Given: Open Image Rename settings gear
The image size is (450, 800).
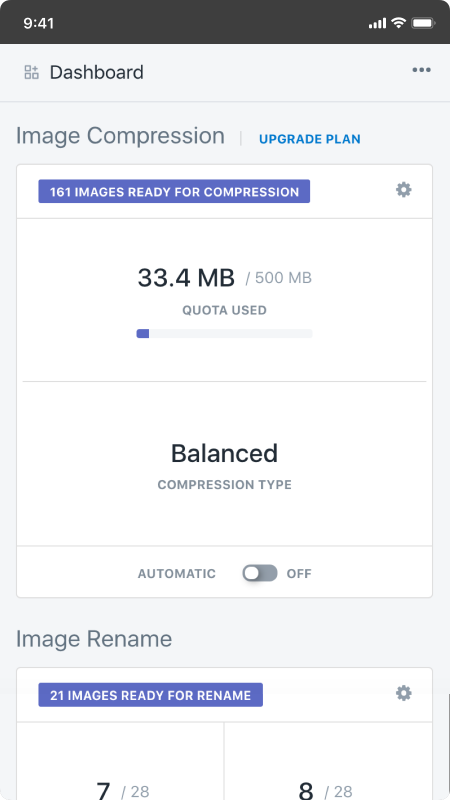Looking at the screenshot, I should pyautogui.click(x=404, y=693).
